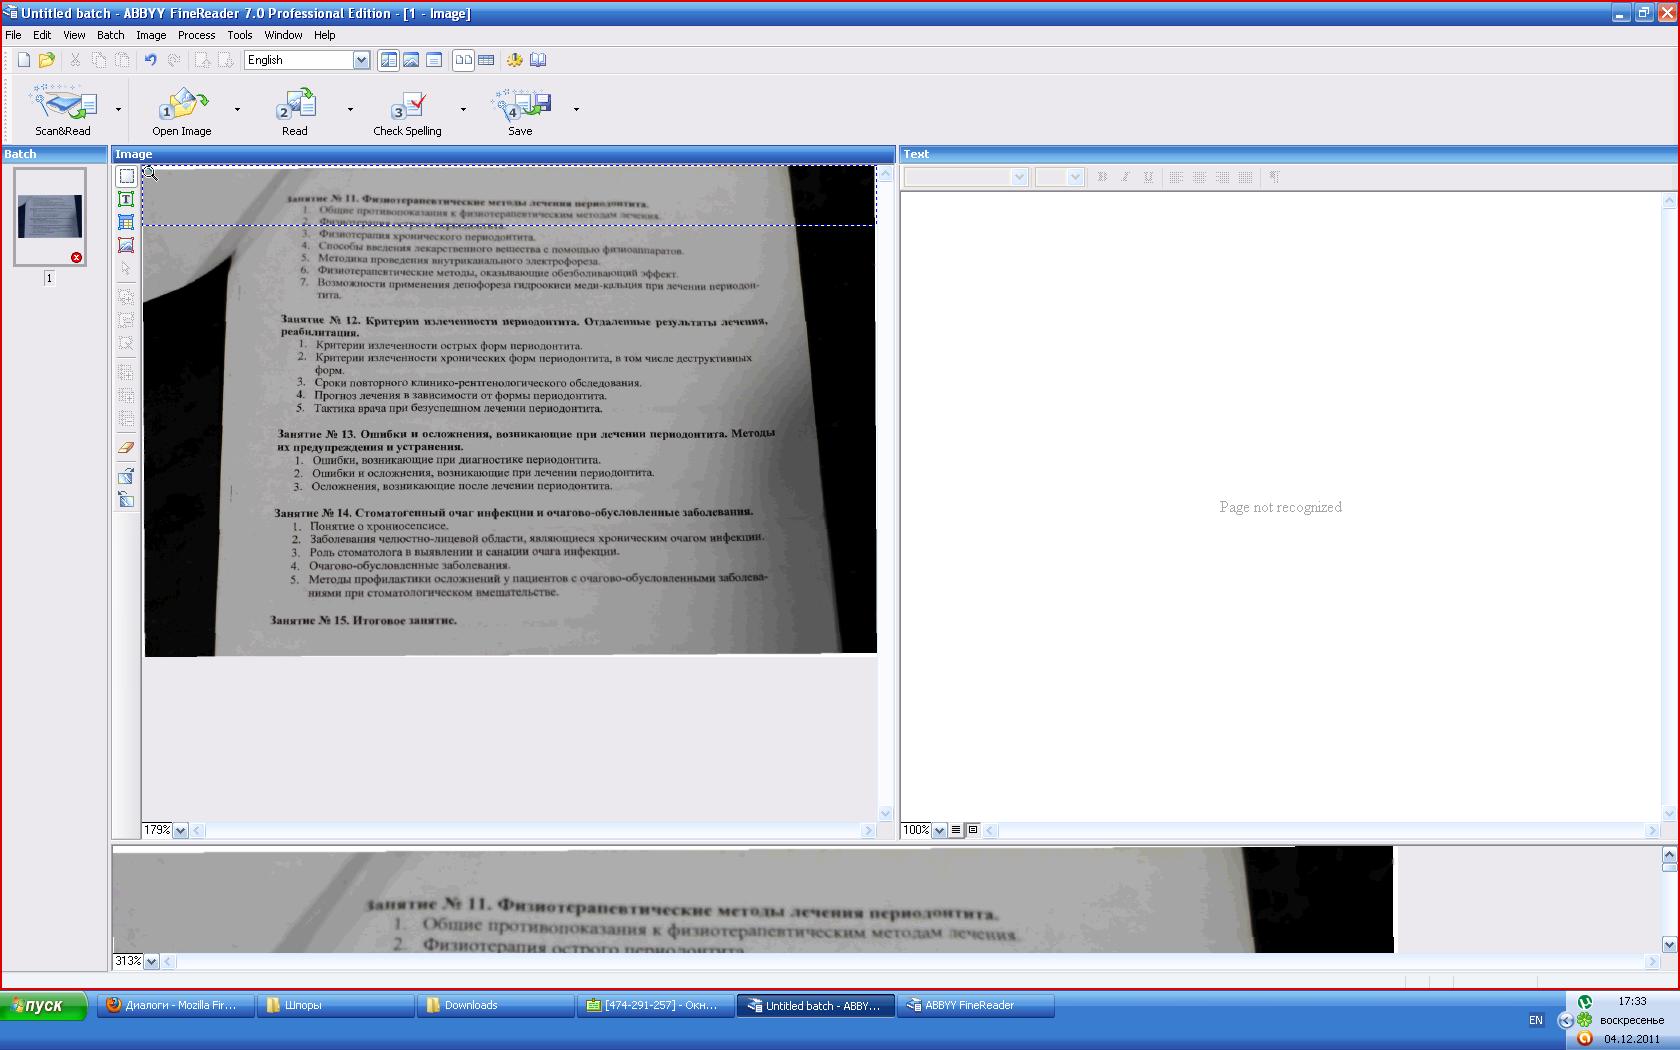Expand the Open Image options arrow
This screenshot has width=1680, height=1050.
click(237, 109)
